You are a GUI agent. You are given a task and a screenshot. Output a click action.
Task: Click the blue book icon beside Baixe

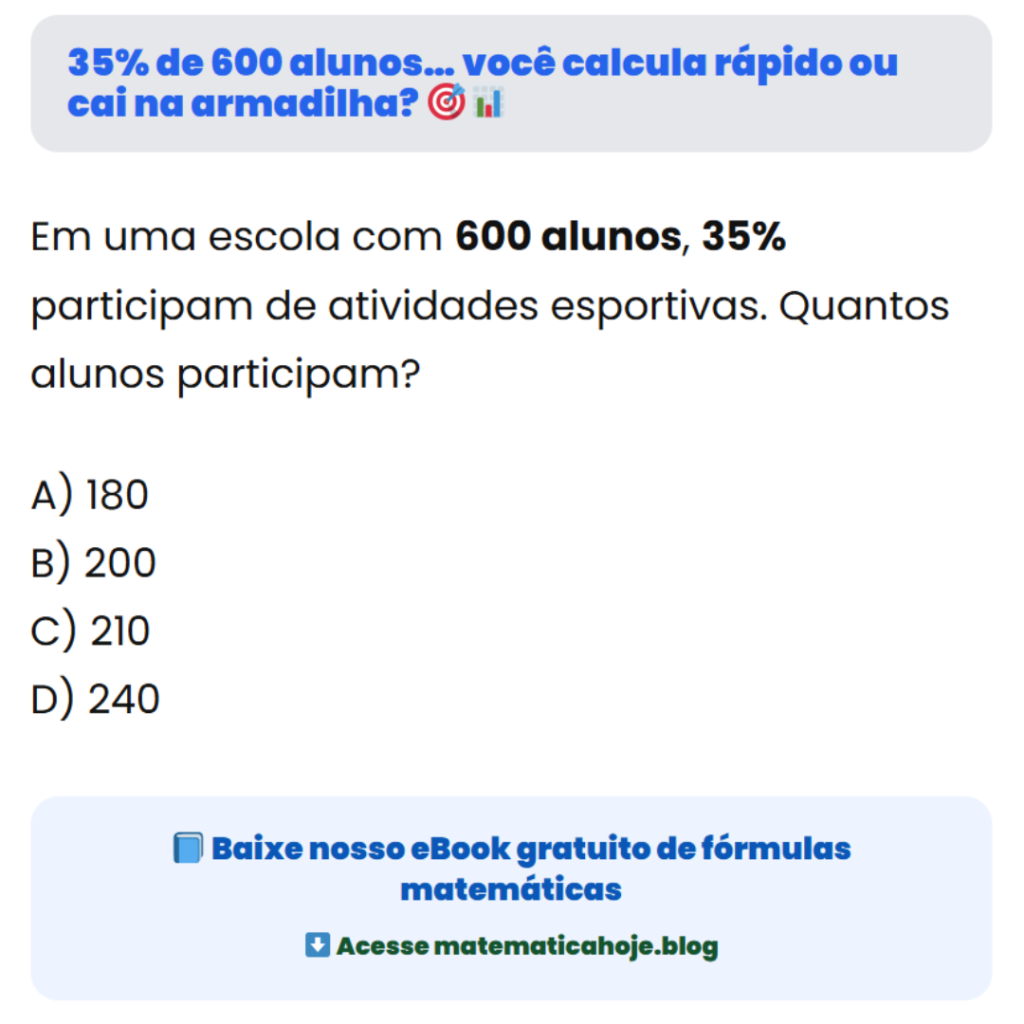[x=188, y=849]
